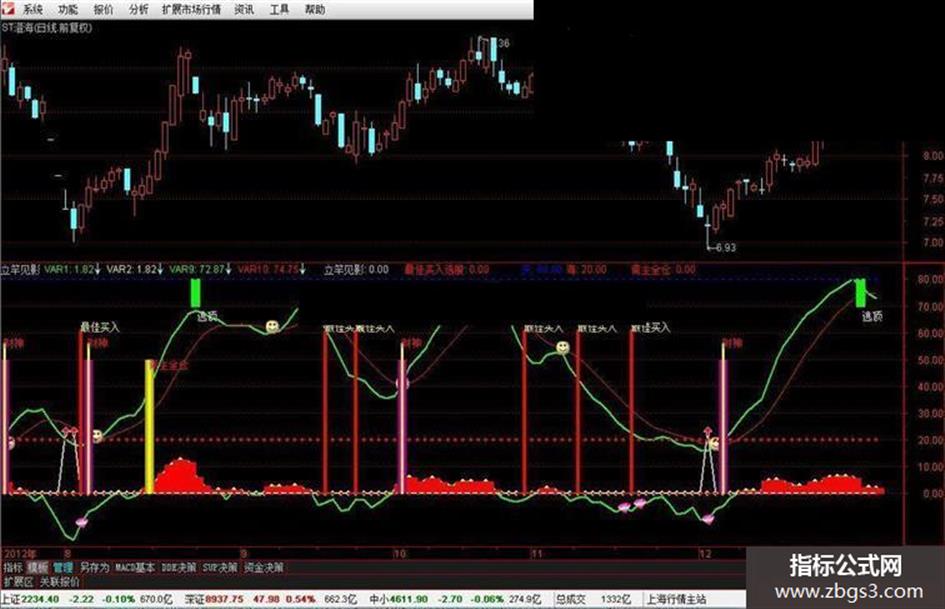Click the app logo icon in menu bar
The width and height of the screenshot is (945, 609).
[8, 8]
